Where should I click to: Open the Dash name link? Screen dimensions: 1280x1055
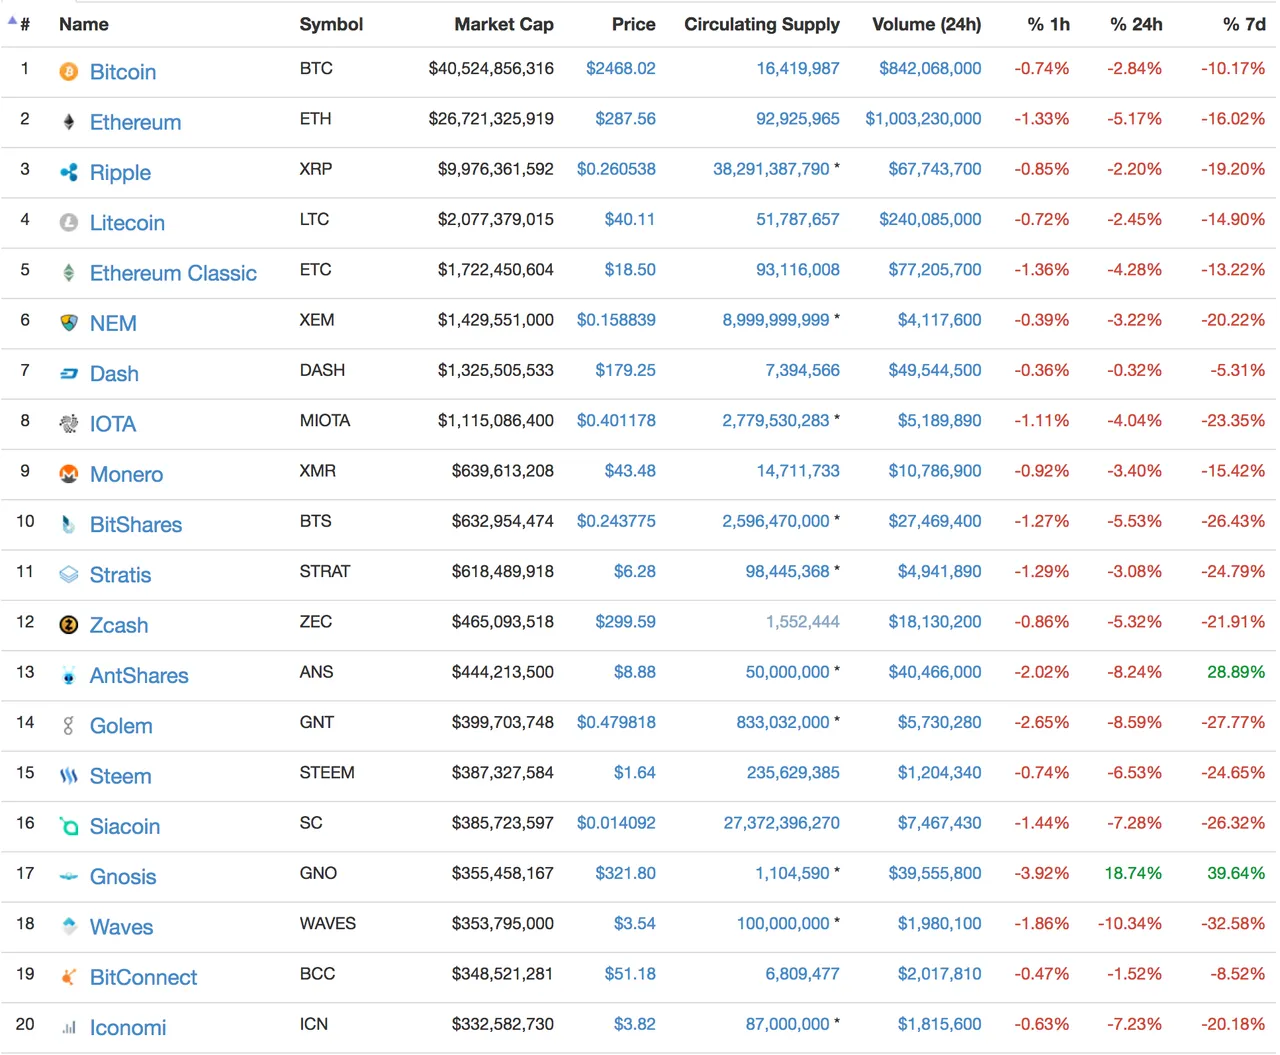point(114,374)
